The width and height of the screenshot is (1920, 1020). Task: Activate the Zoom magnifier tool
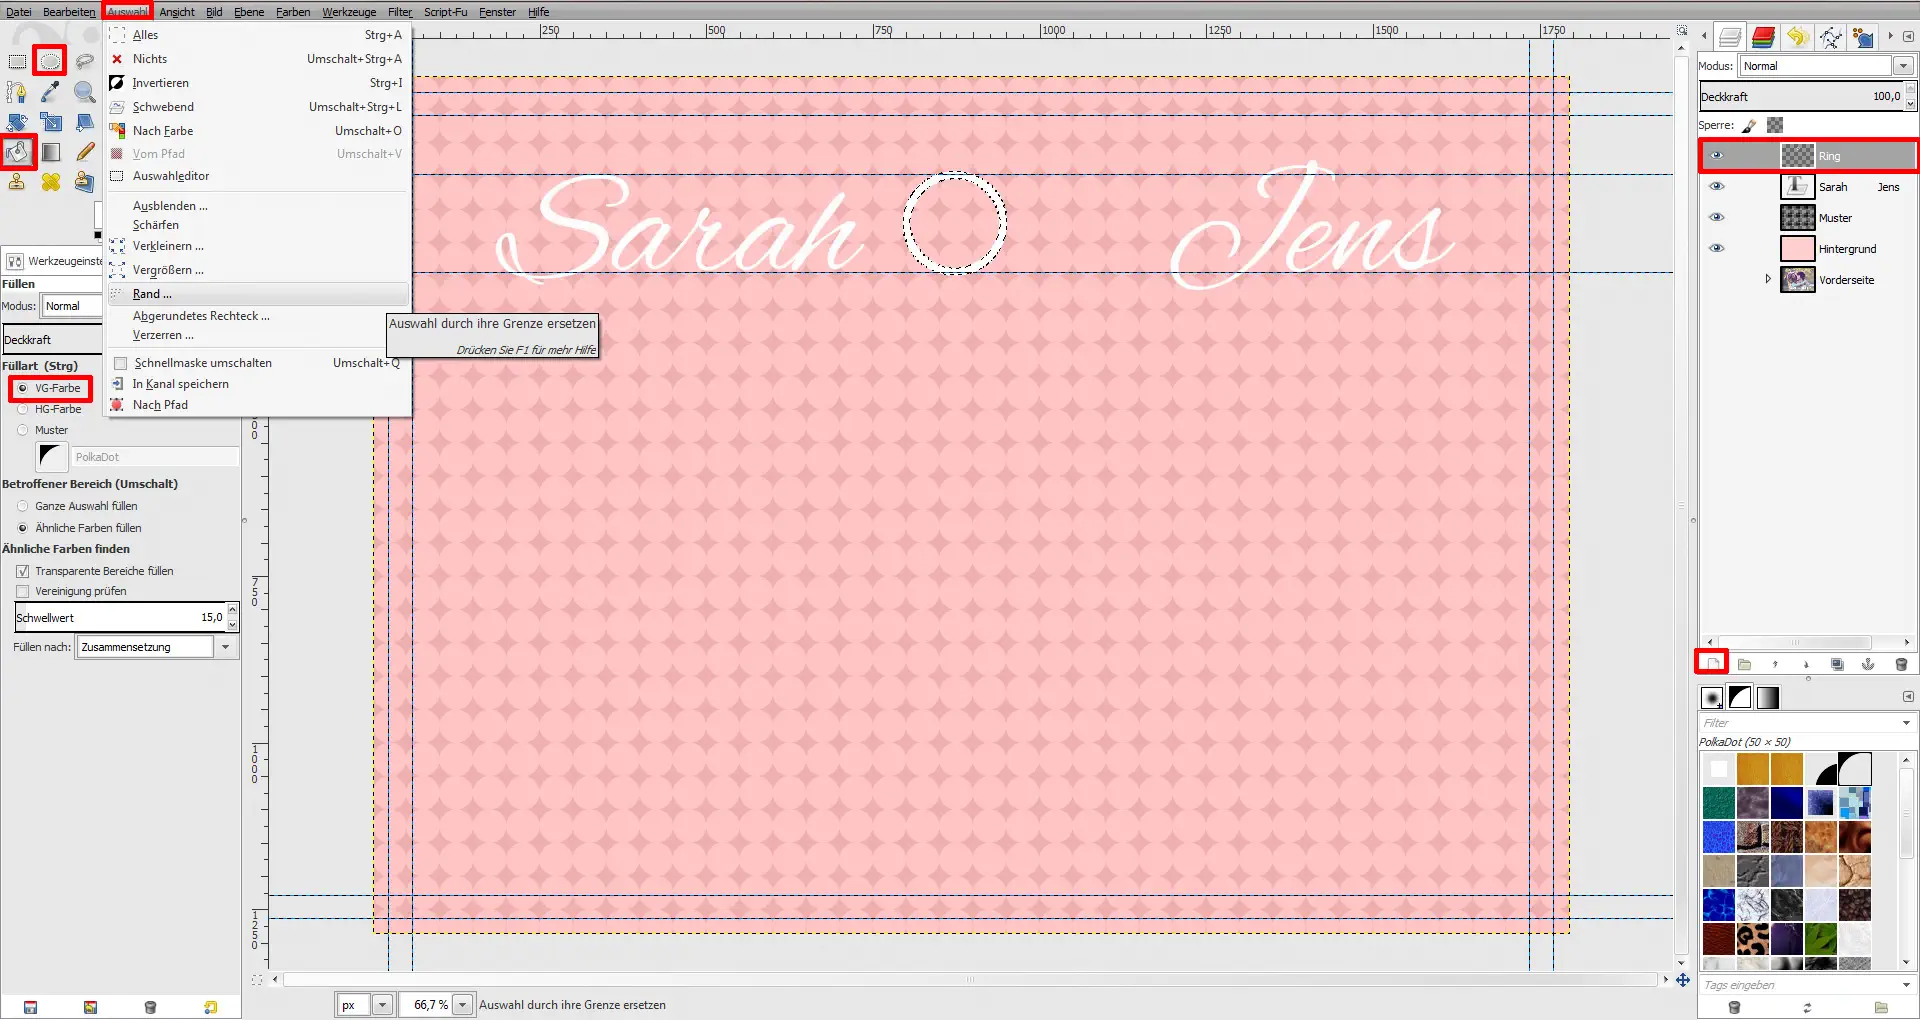tap(85, 92)
